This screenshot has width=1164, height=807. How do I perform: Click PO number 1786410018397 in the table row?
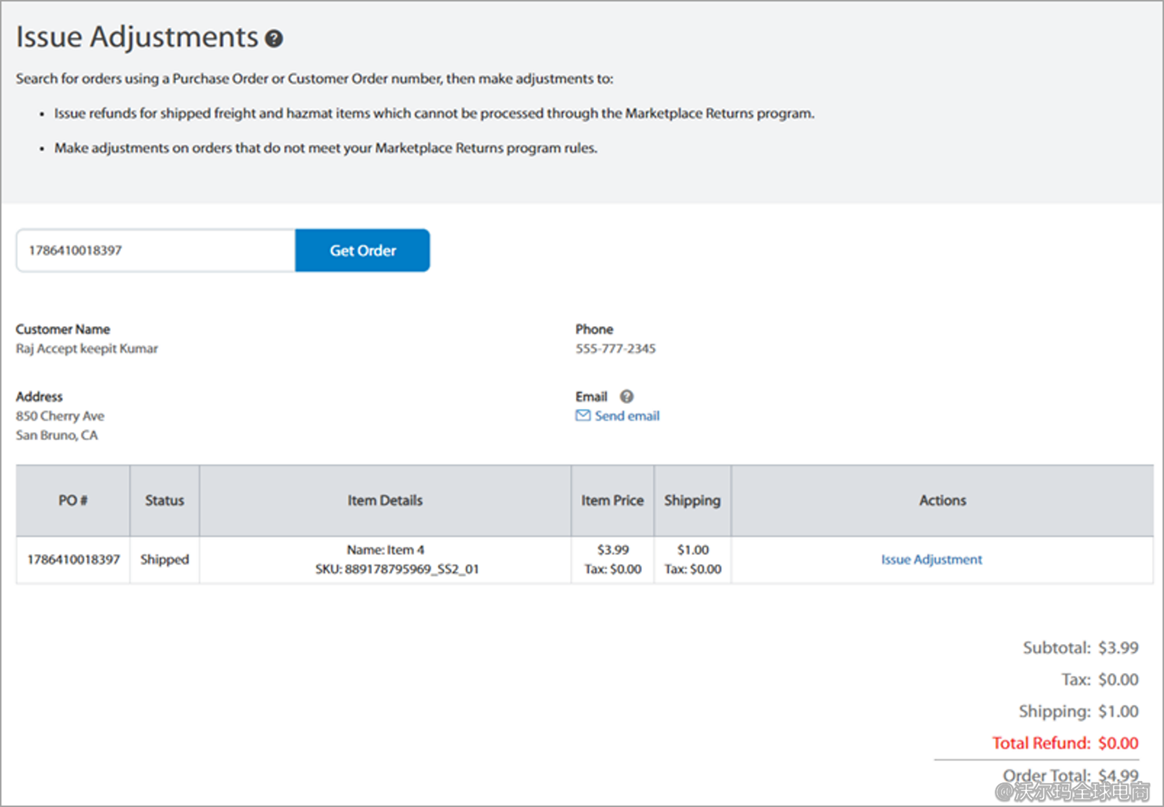coord(73,560)
